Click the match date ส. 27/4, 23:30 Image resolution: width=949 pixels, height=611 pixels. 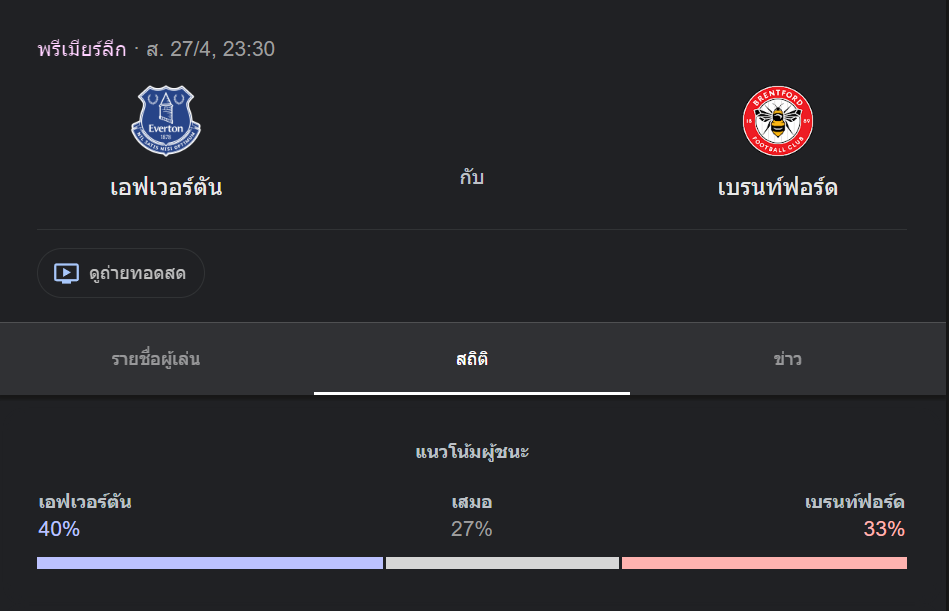pyautogui.click(x=211, y=49)
